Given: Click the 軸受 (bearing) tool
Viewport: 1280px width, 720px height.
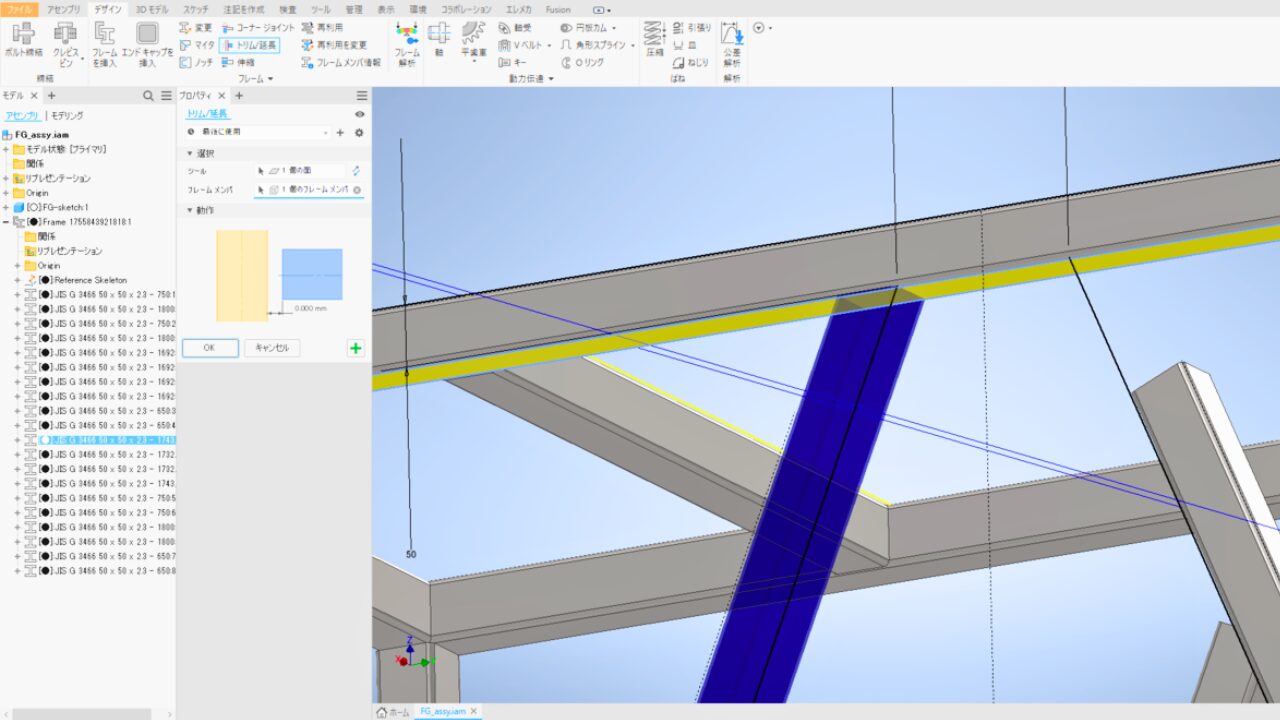Looking at the screenshot, I should click(515, 28).
